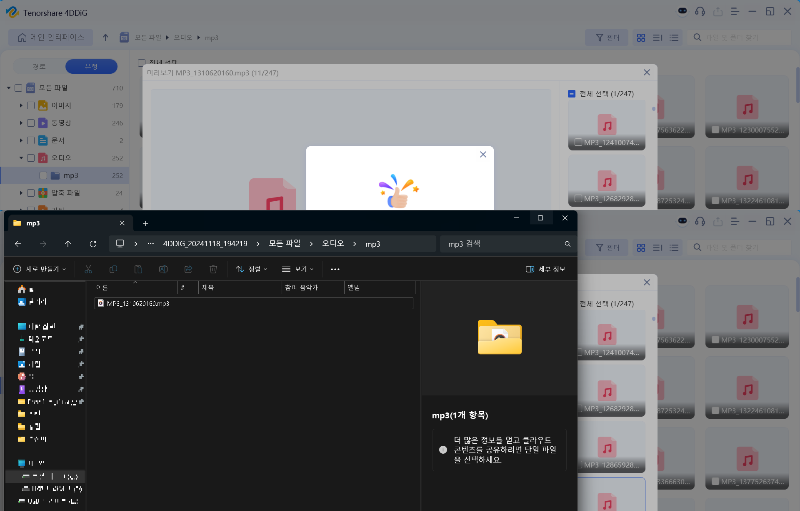800x511 pixels.
Task: Open AI robot assistant in top 4DDiG window
Action: [x=682, y=11]
